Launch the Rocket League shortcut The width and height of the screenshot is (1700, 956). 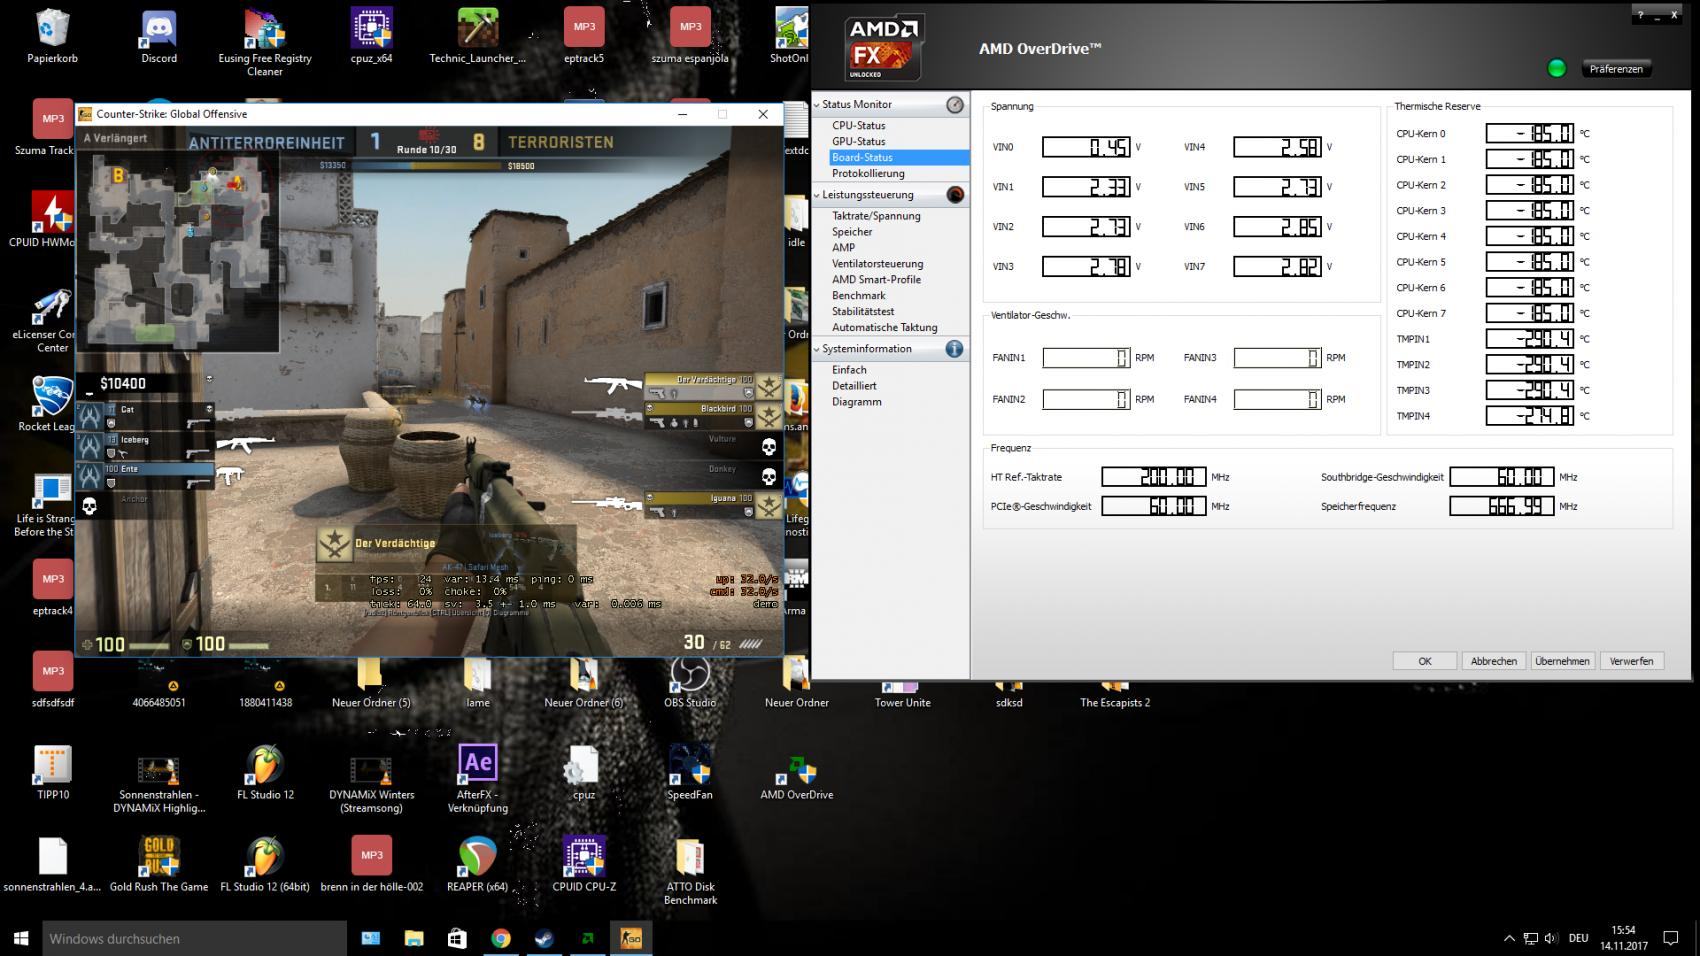pos(48,405)
